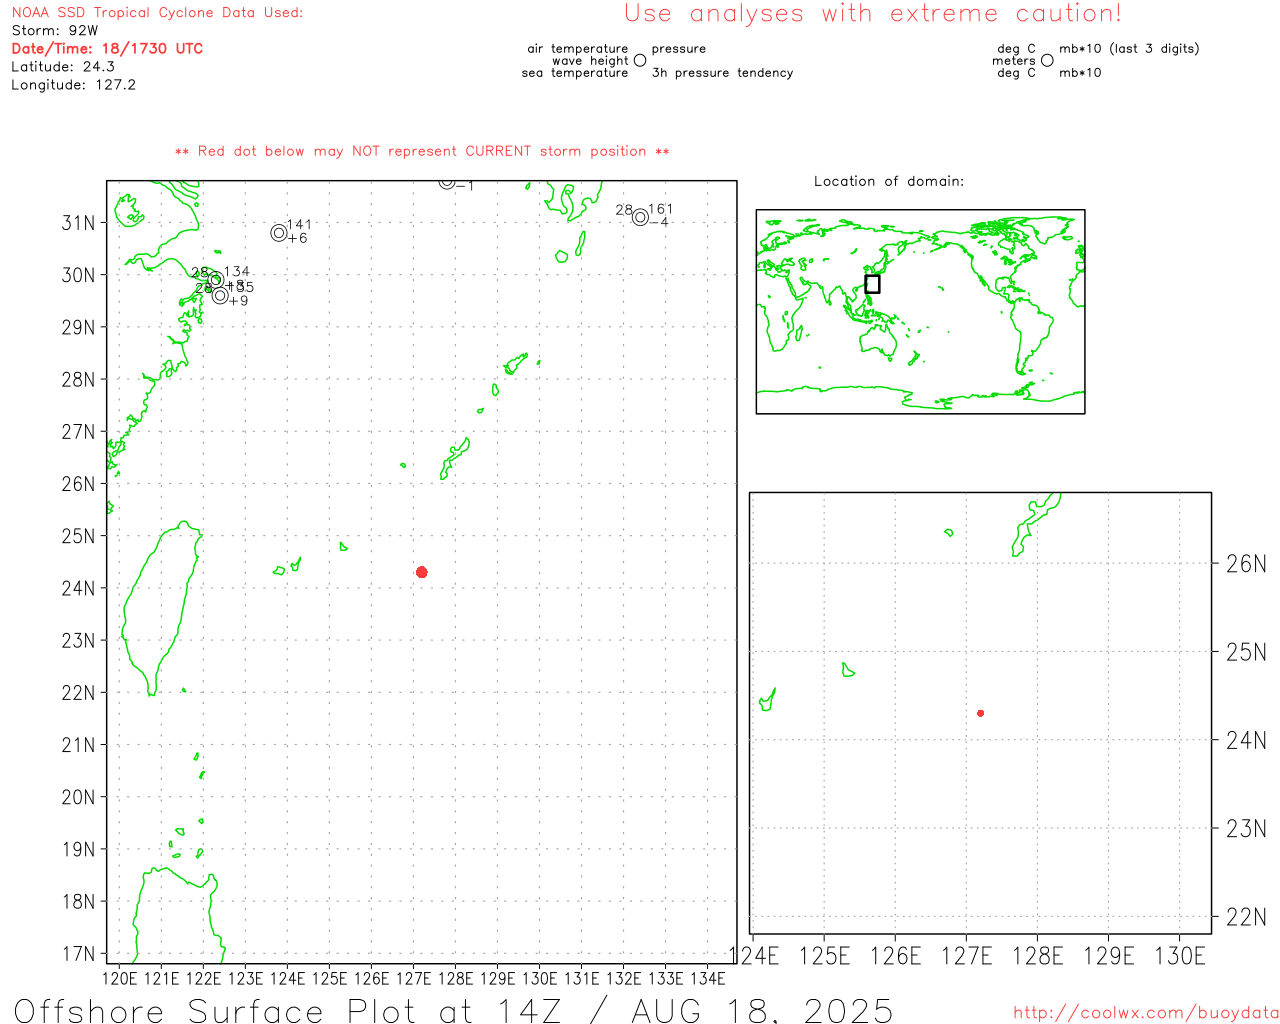The image size is (1280, 1024).
Task: Click the black domain rectangle on the world map
Action: pos(872,284)
